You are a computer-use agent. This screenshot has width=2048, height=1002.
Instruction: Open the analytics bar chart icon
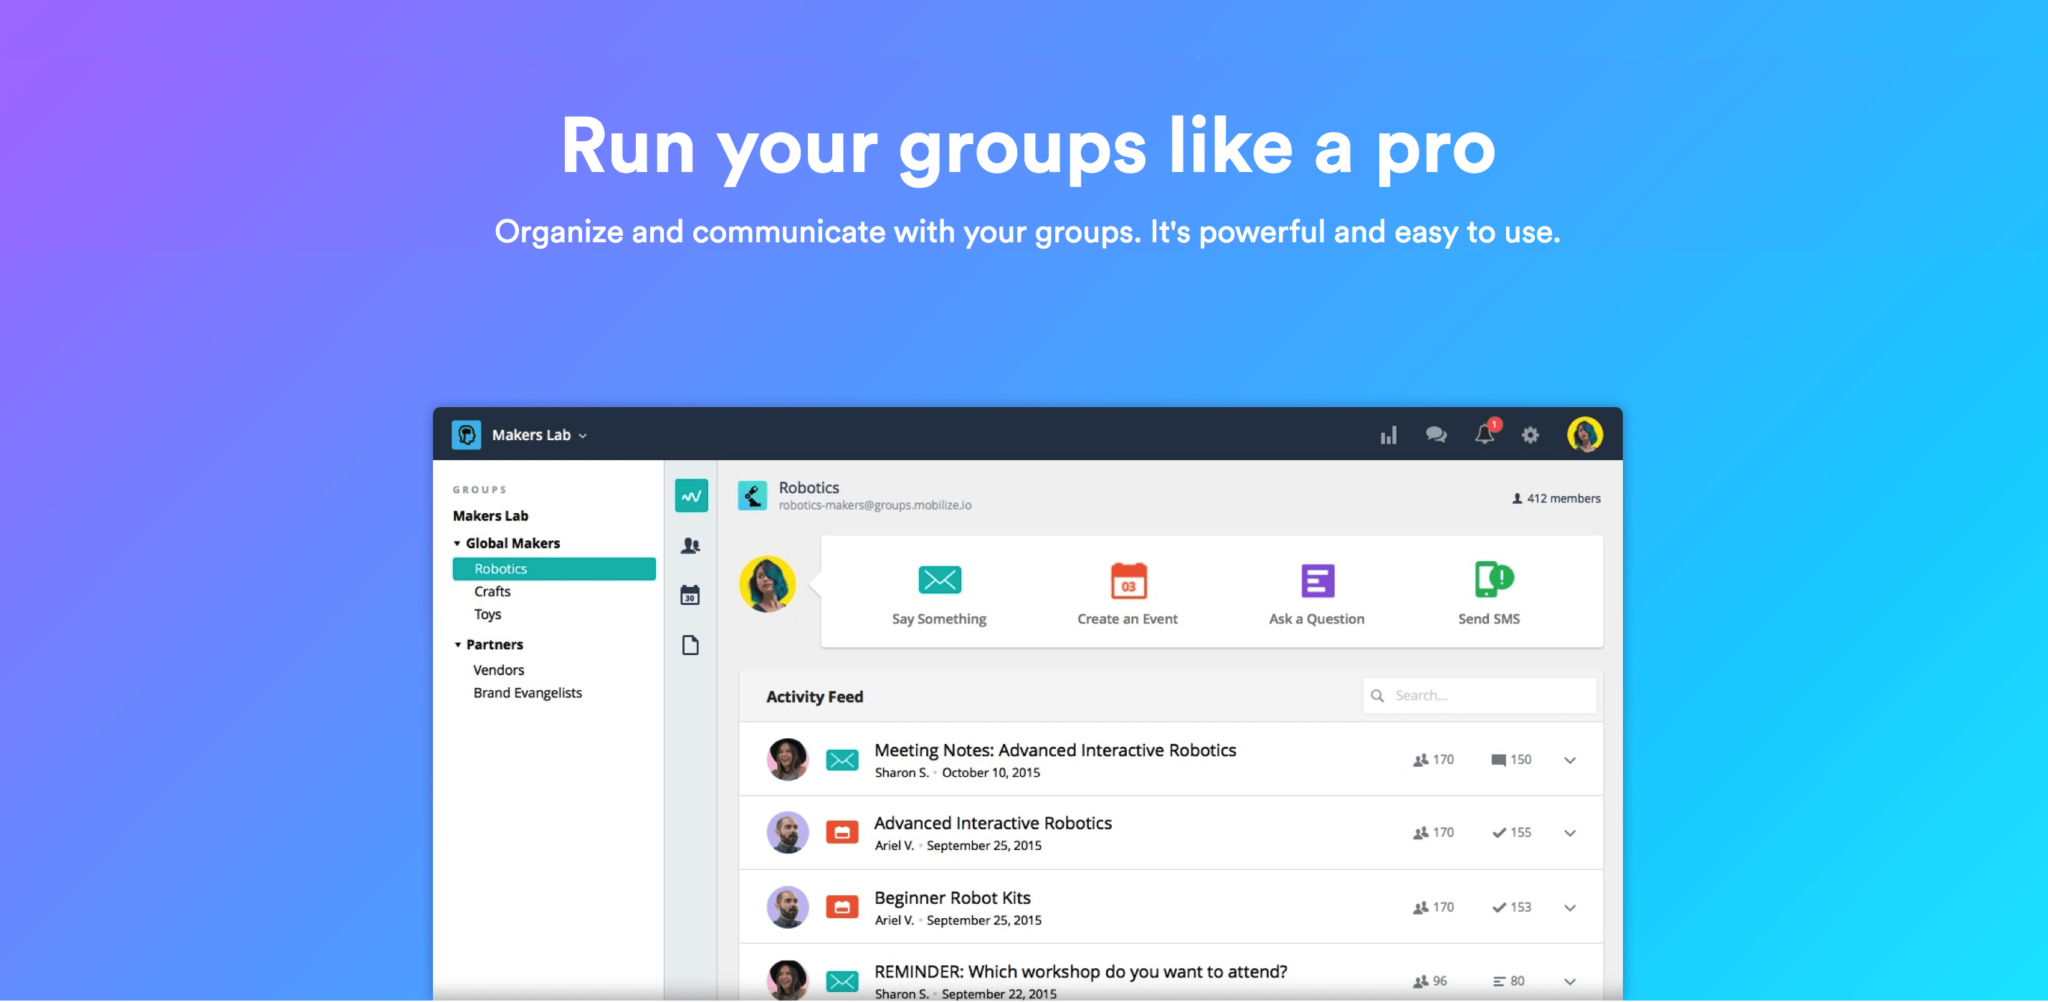1388,435
